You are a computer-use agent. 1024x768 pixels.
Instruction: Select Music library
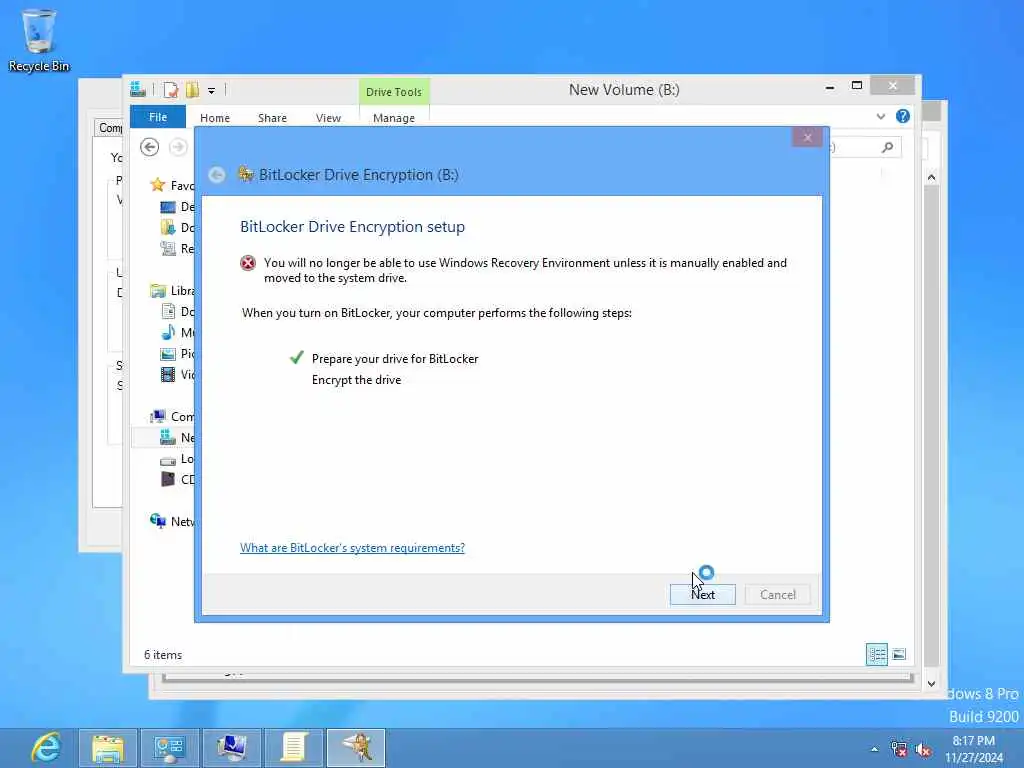click(177, 332)
